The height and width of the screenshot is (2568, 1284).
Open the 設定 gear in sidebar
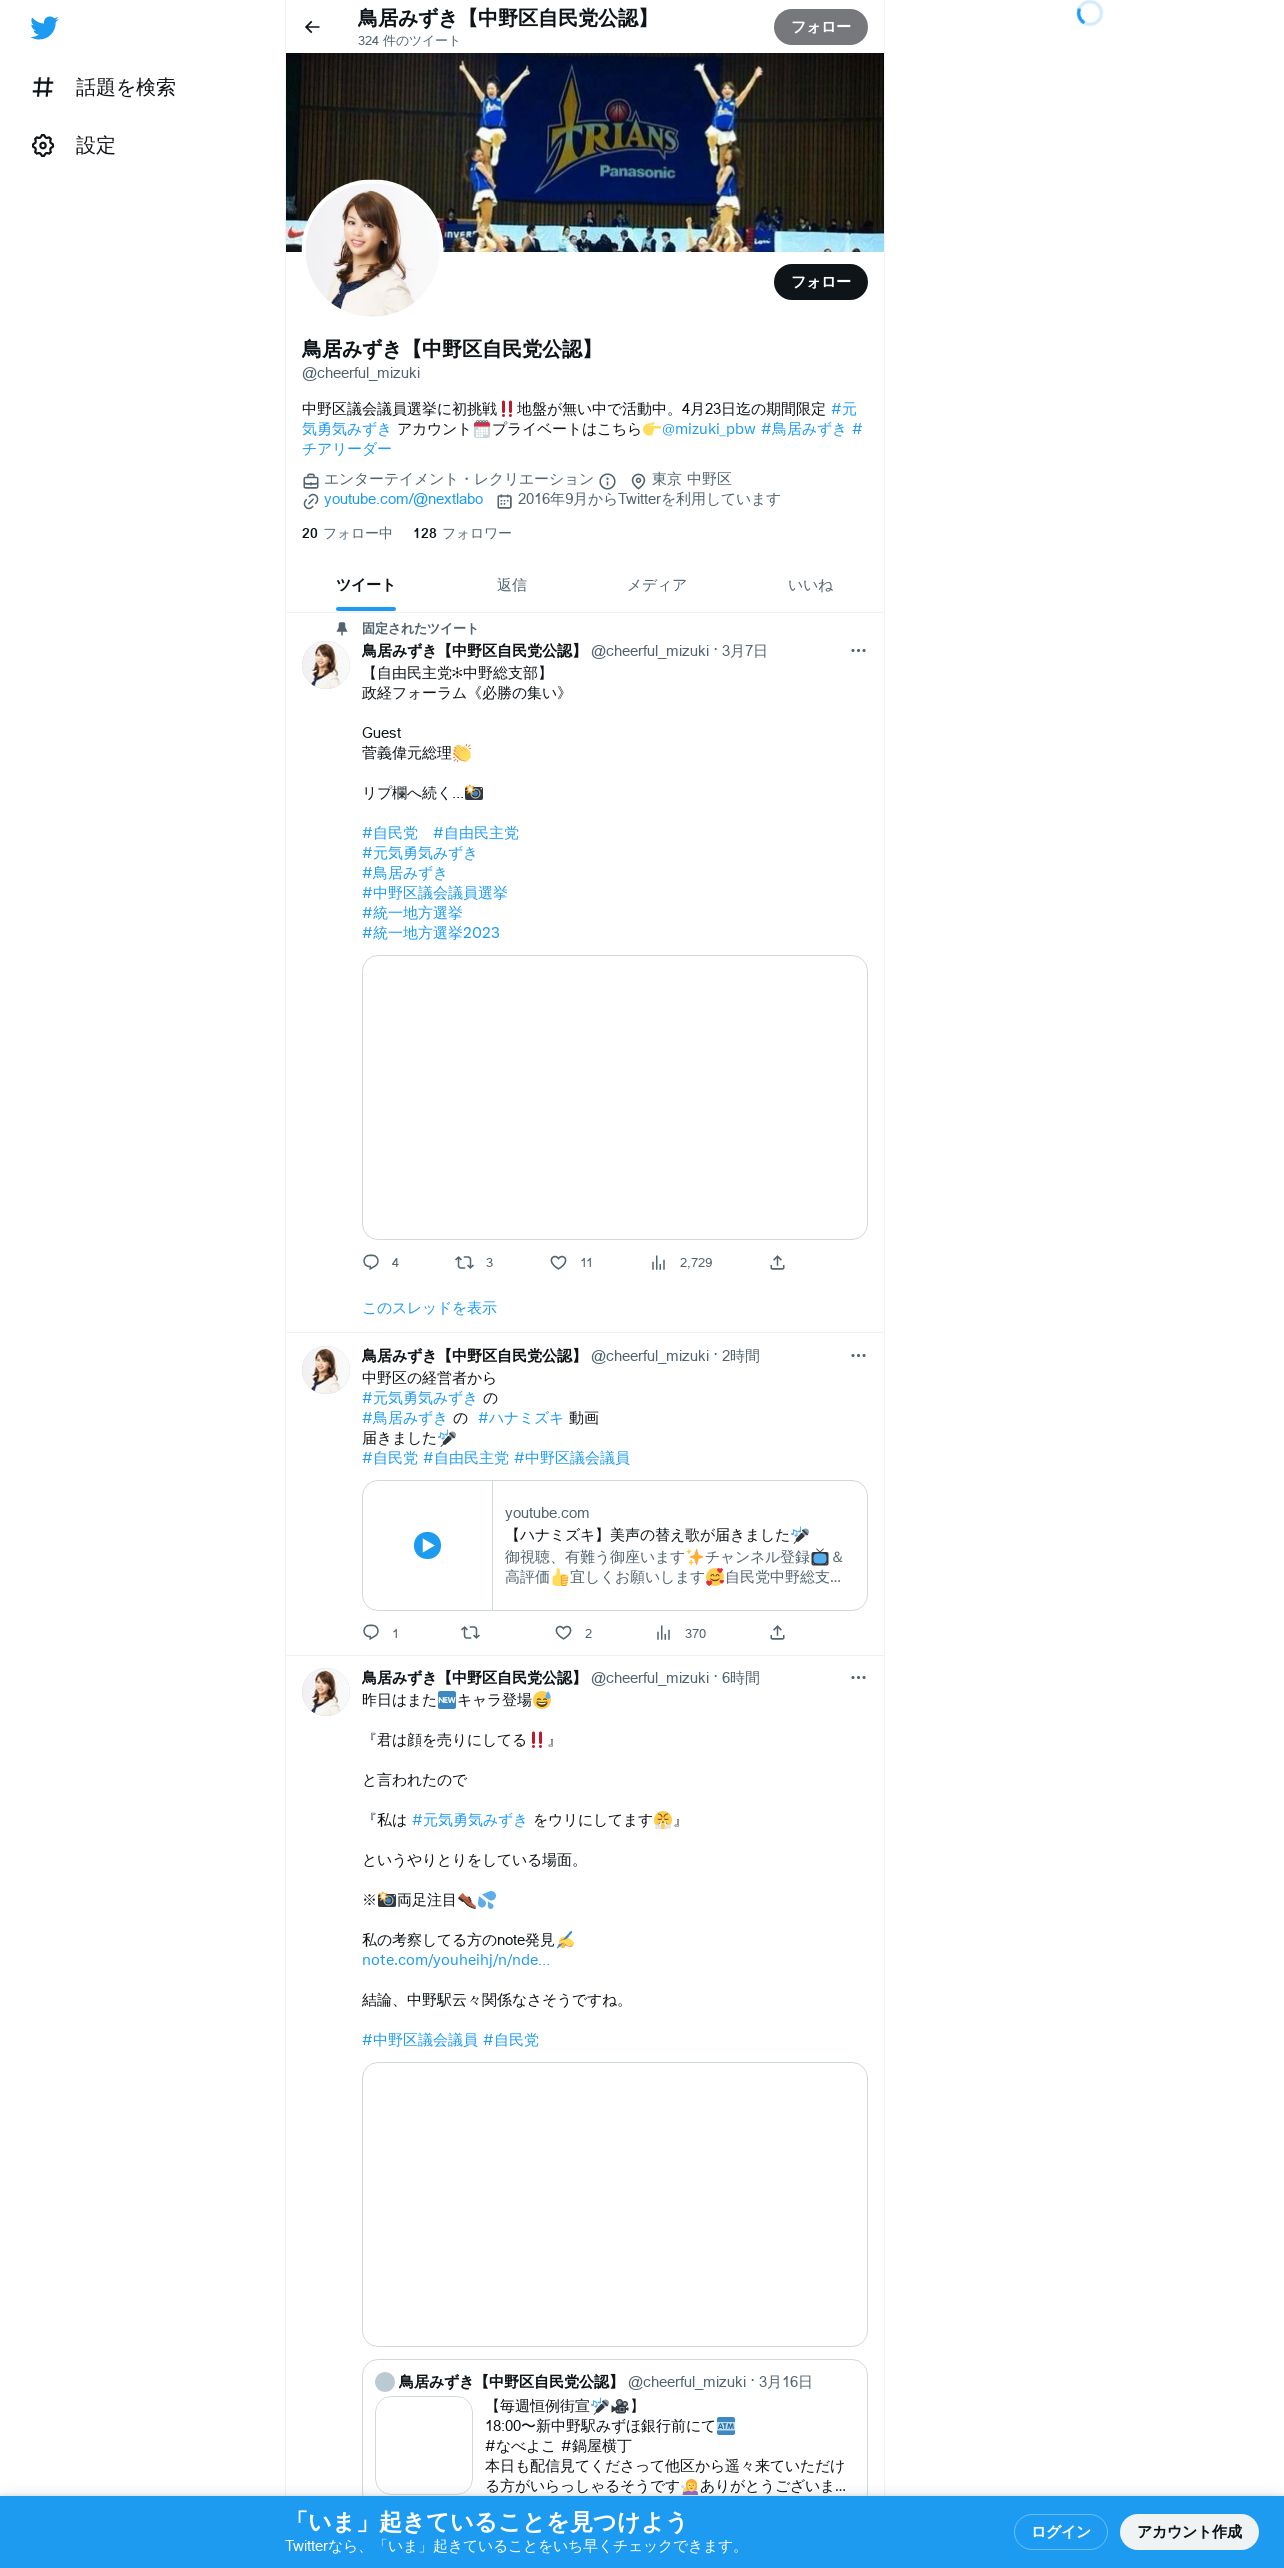point(43,146)
